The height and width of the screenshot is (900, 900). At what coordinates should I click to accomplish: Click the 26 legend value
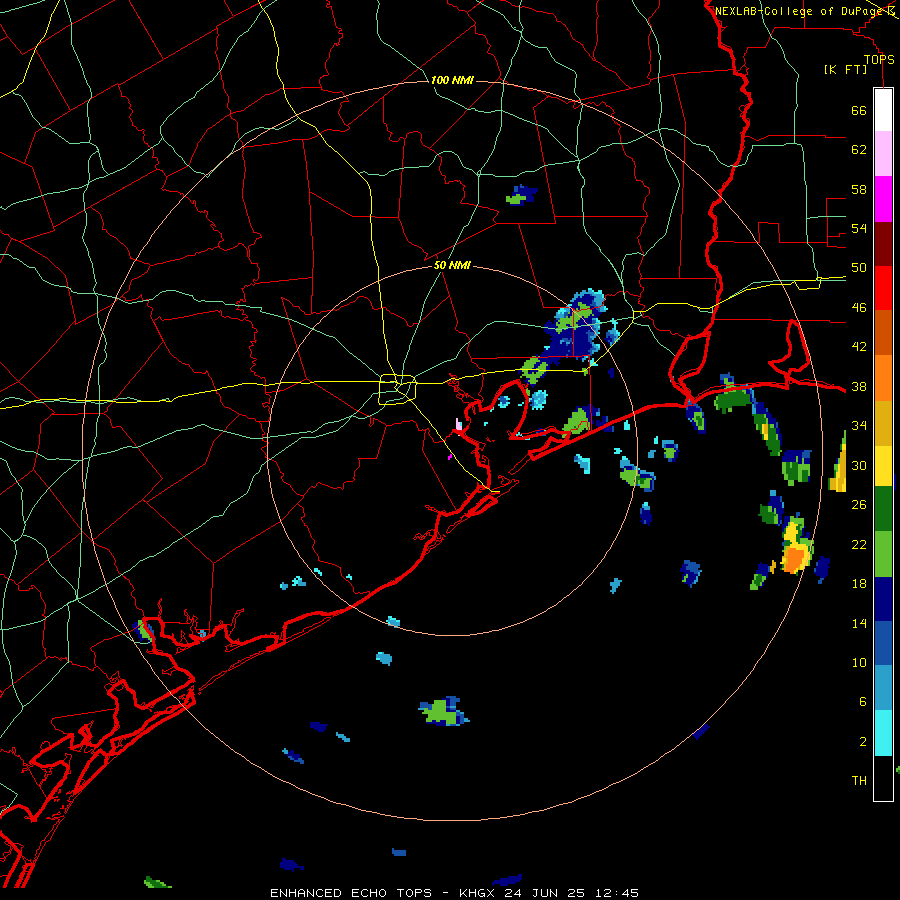point(859,505)
